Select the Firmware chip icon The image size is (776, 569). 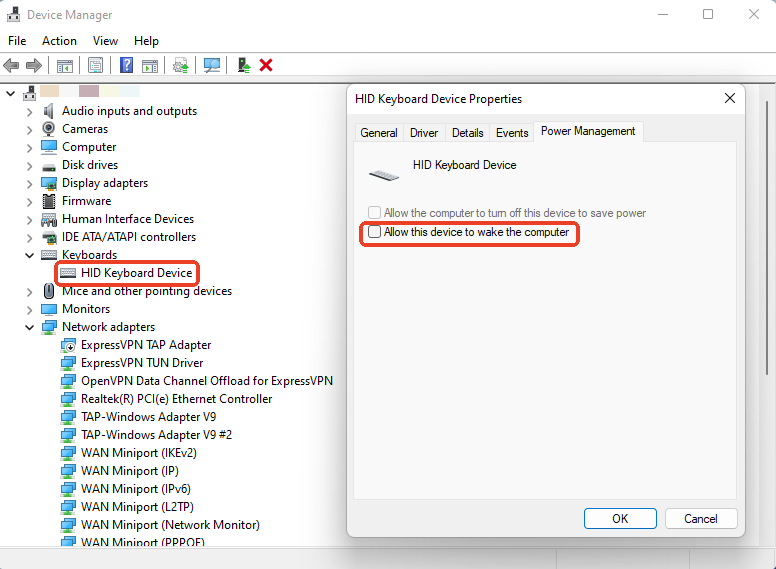tap(48, 201)
